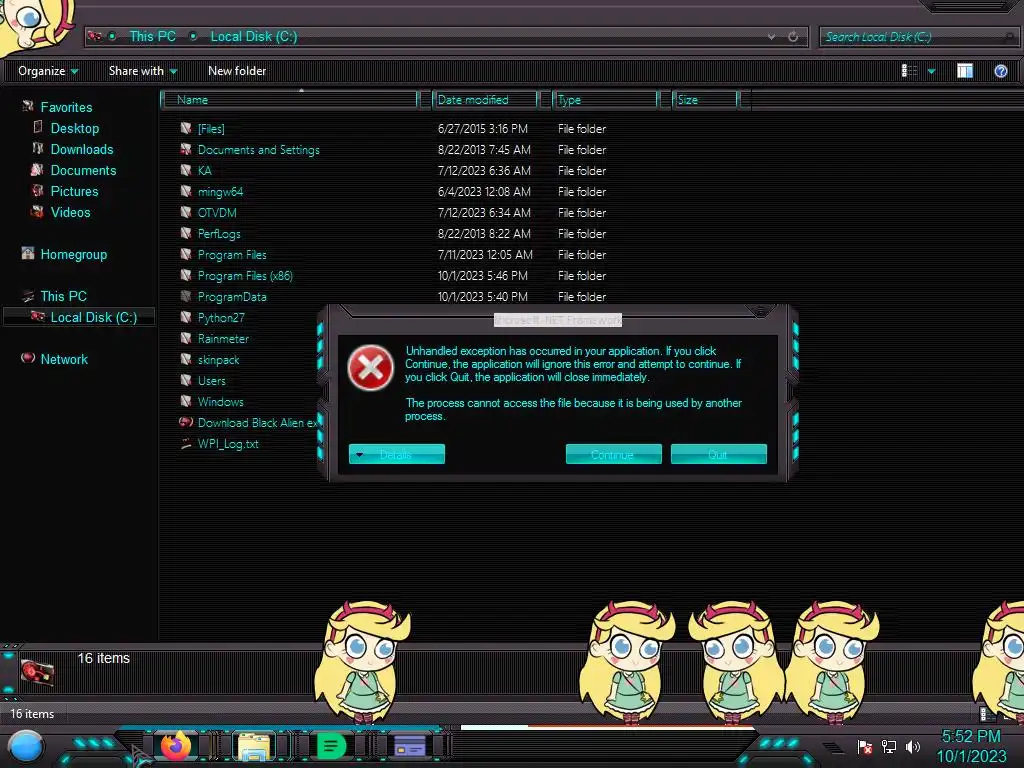
Task: Click Quit in the error dialog
Action: [x=718, y=455]
